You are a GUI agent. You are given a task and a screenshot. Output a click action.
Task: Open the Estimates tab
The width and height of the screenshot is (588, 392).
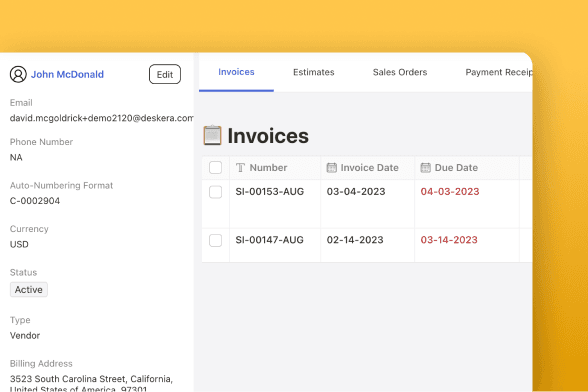point(314,72)
